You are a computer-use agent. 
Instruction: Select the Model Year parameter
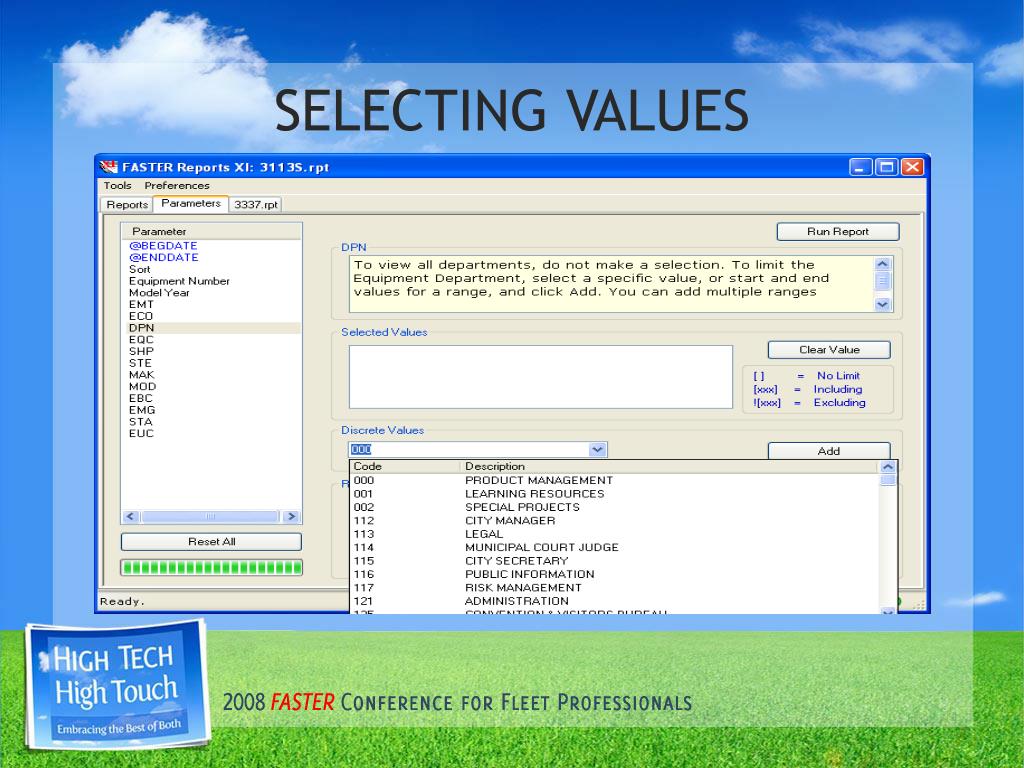(159, 293)
